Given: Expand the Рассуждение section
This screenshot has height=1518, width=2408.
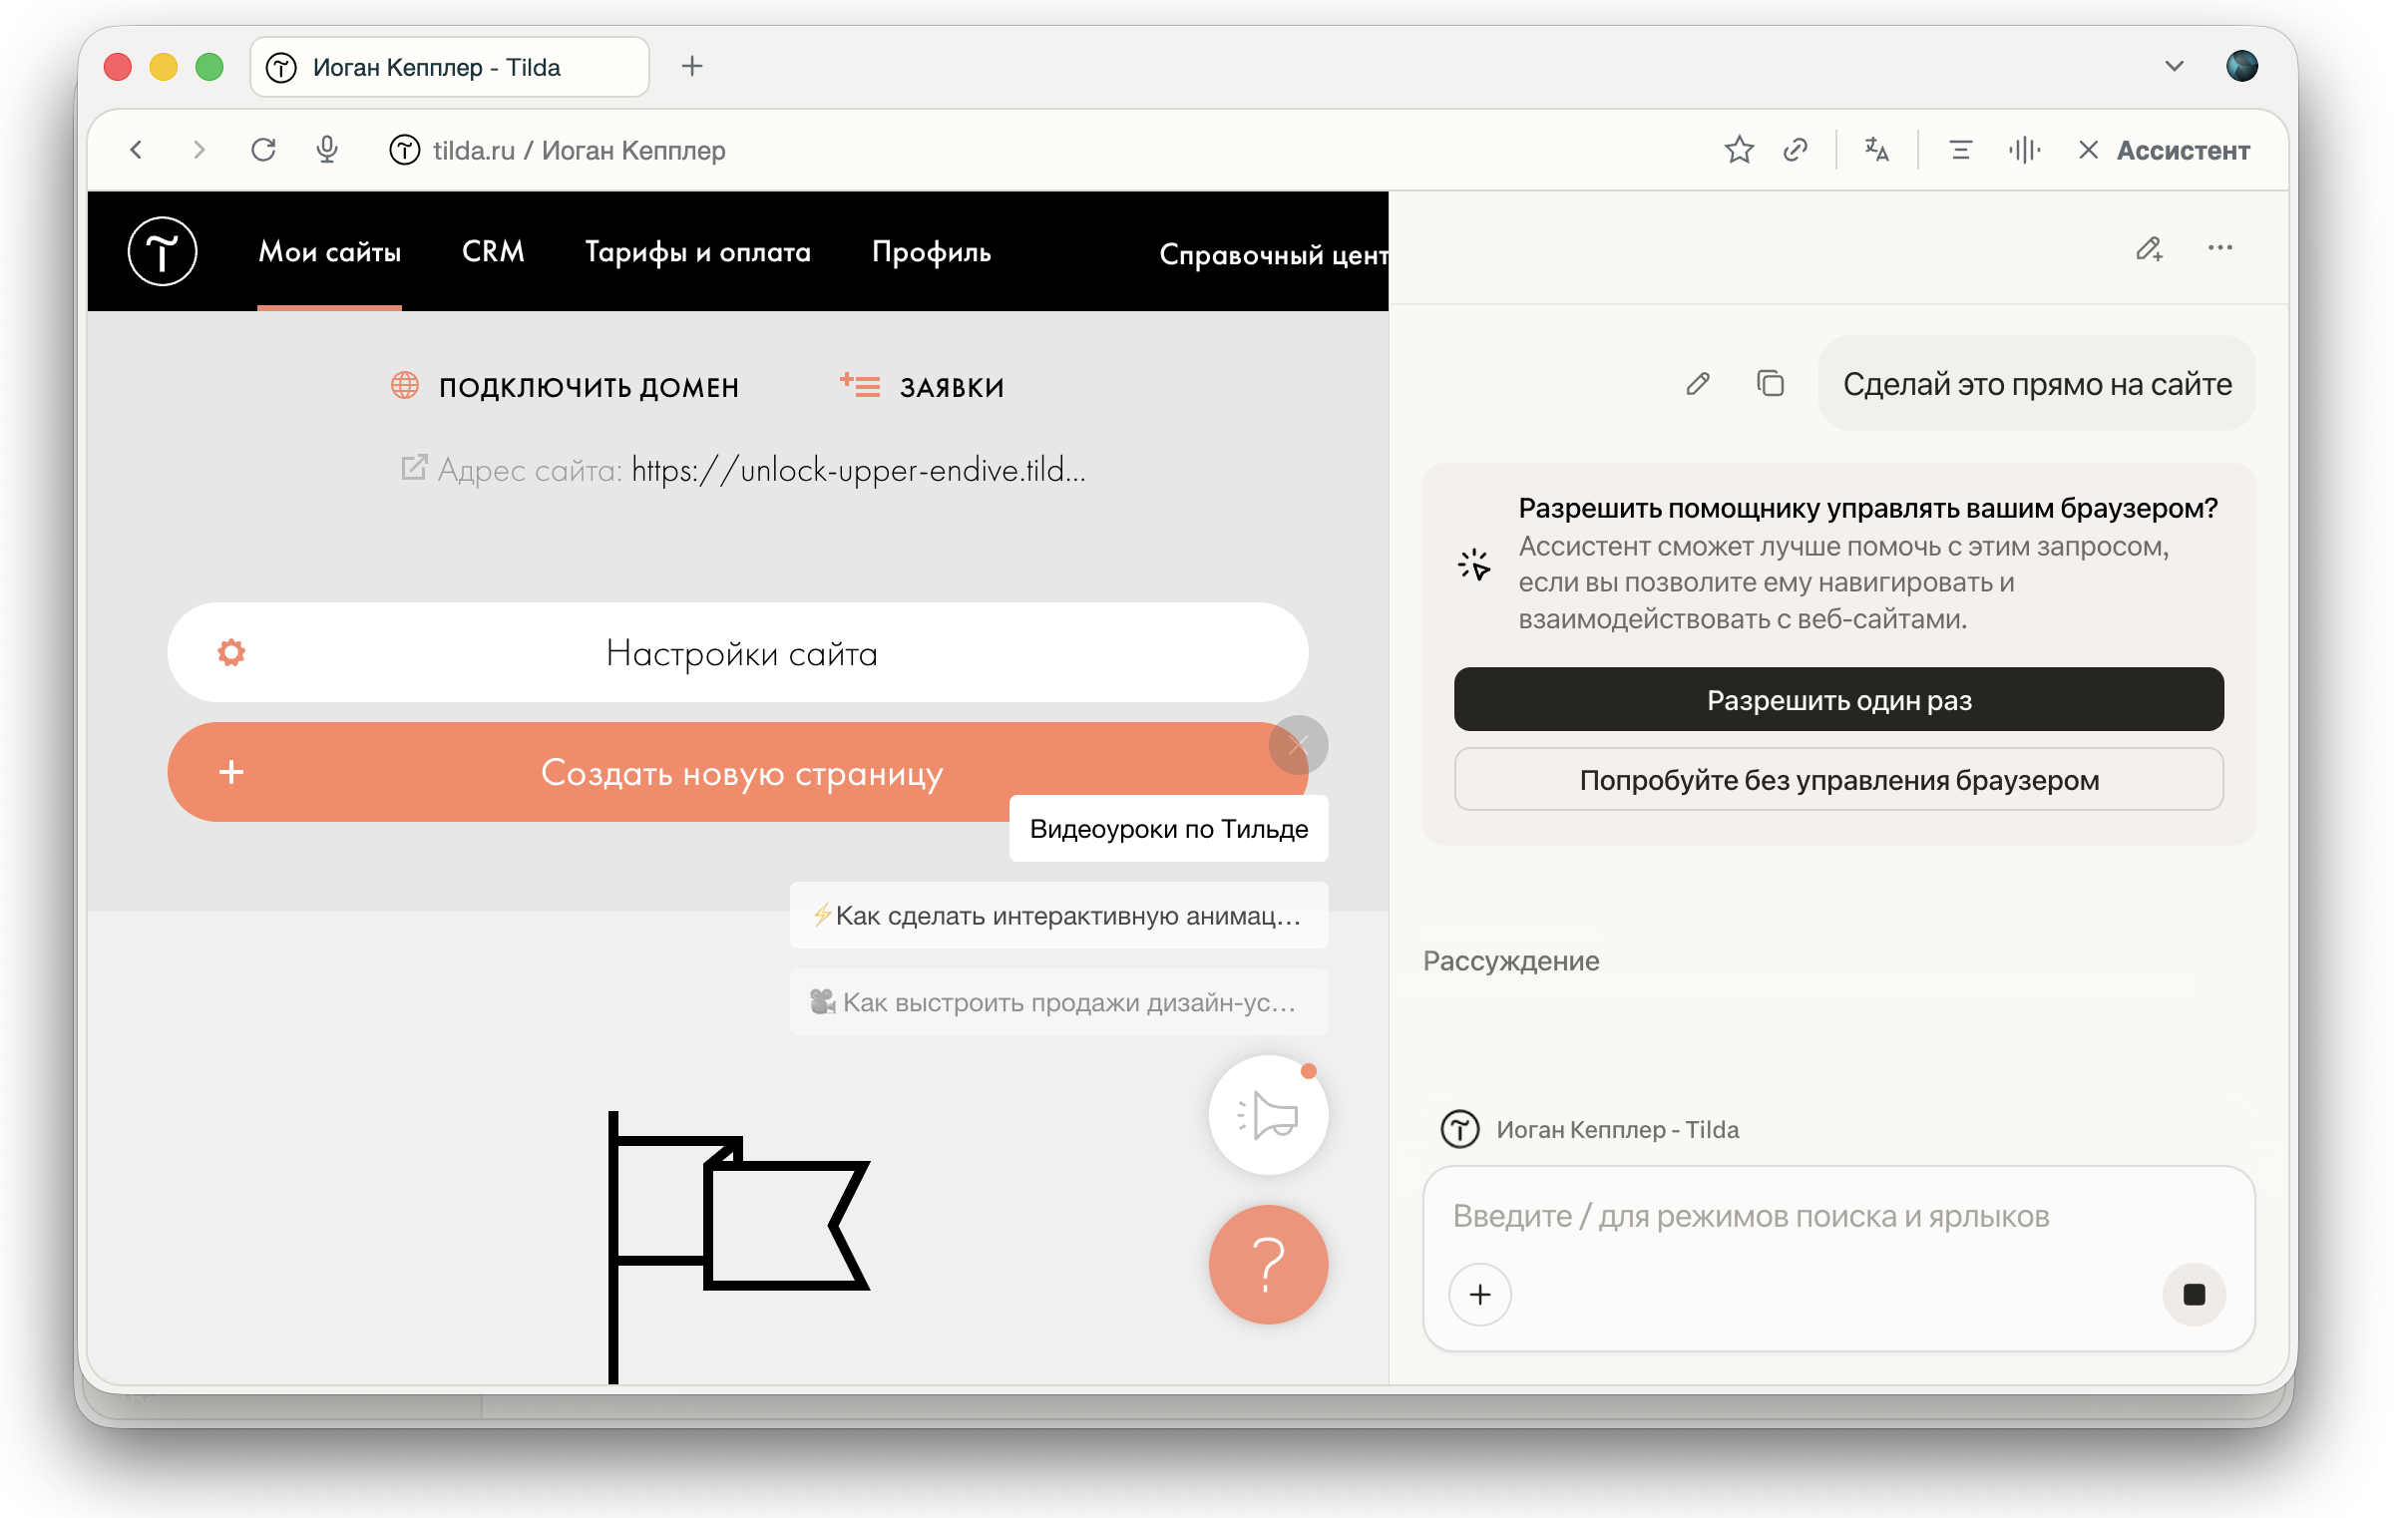Looking at the screenshot, I should [1511, 961].
